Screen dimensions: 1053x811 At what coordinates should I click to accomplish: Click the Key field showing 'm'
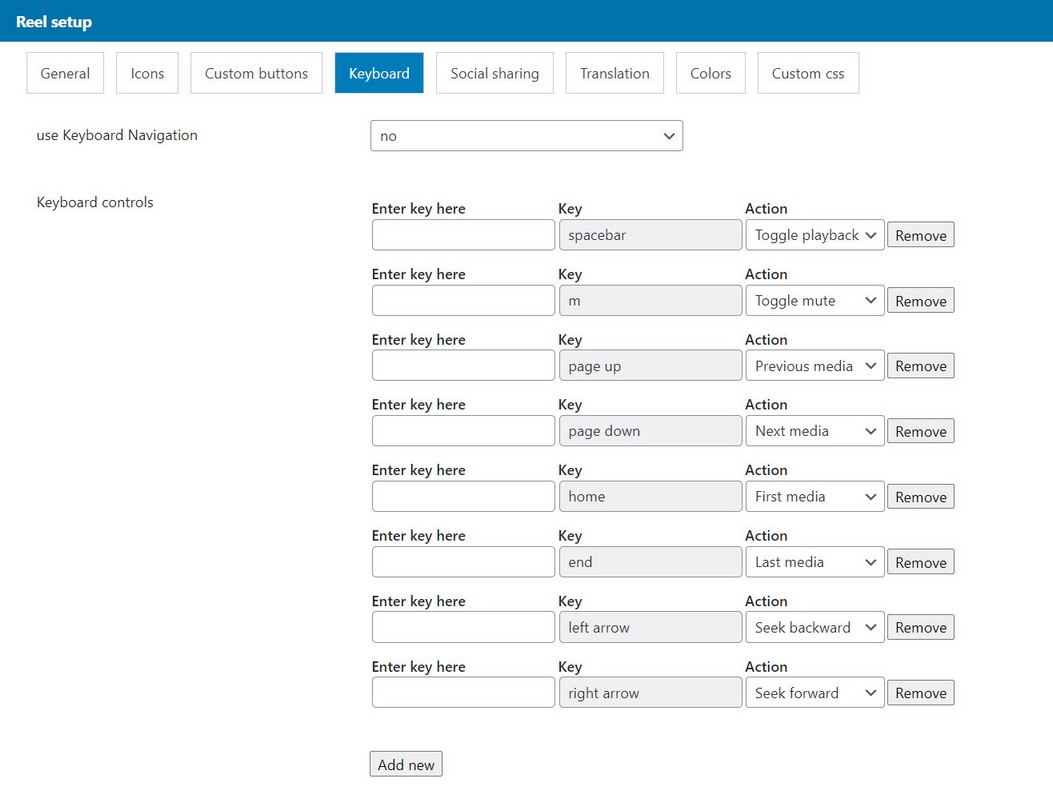tap(650, 301)
